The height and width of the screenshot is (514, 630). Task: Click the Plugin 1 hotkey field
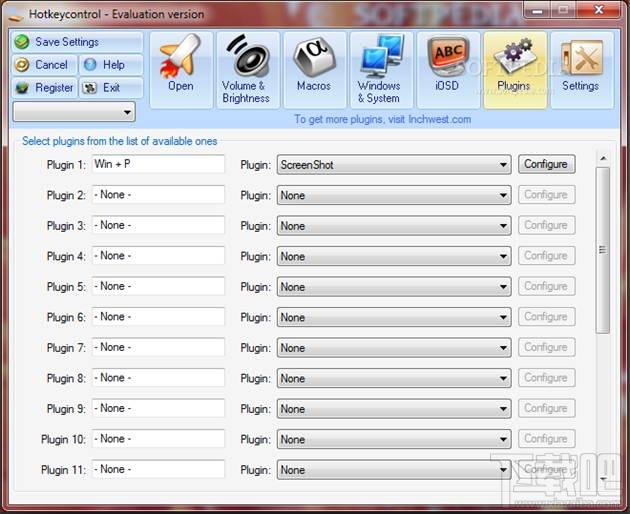[158, 164]
